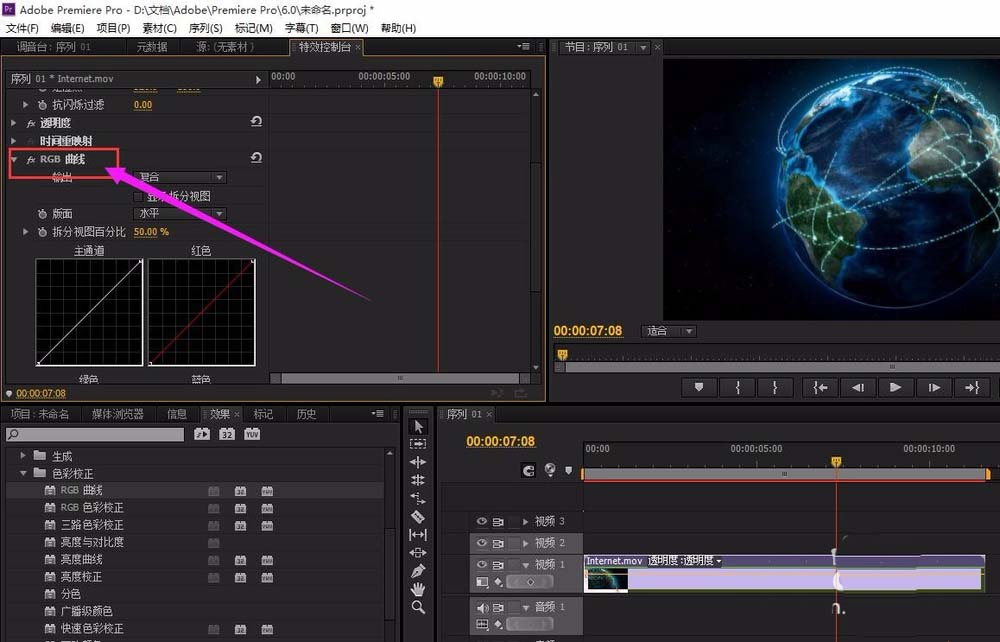Screen dimensions: 1000x642
Task: Click the Add Marker button in program monitor
Action: click(x=699, y=387)
